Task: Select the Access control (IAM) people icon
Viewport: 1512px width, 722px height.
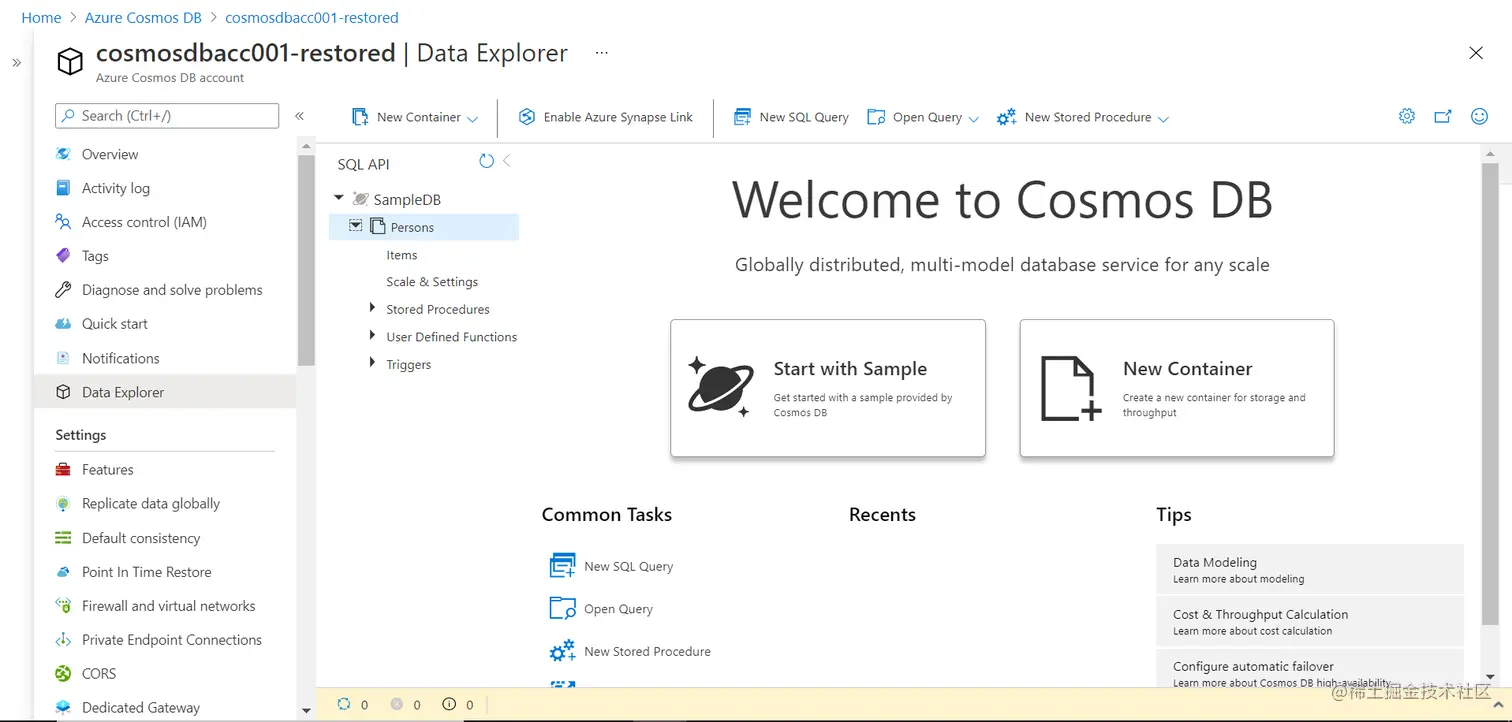Action: [x=63, y=222]
